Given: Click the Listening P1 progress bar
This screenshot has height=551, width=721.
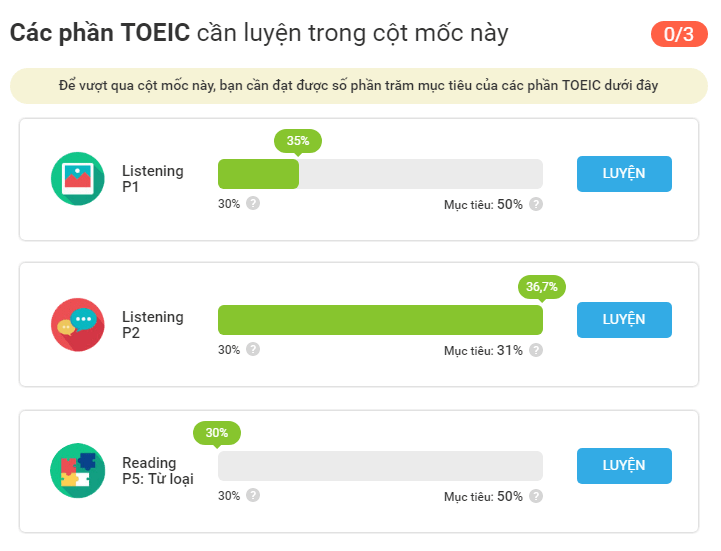Looking at the screenshot, I should pyautogui.click(x=380, y=174).
